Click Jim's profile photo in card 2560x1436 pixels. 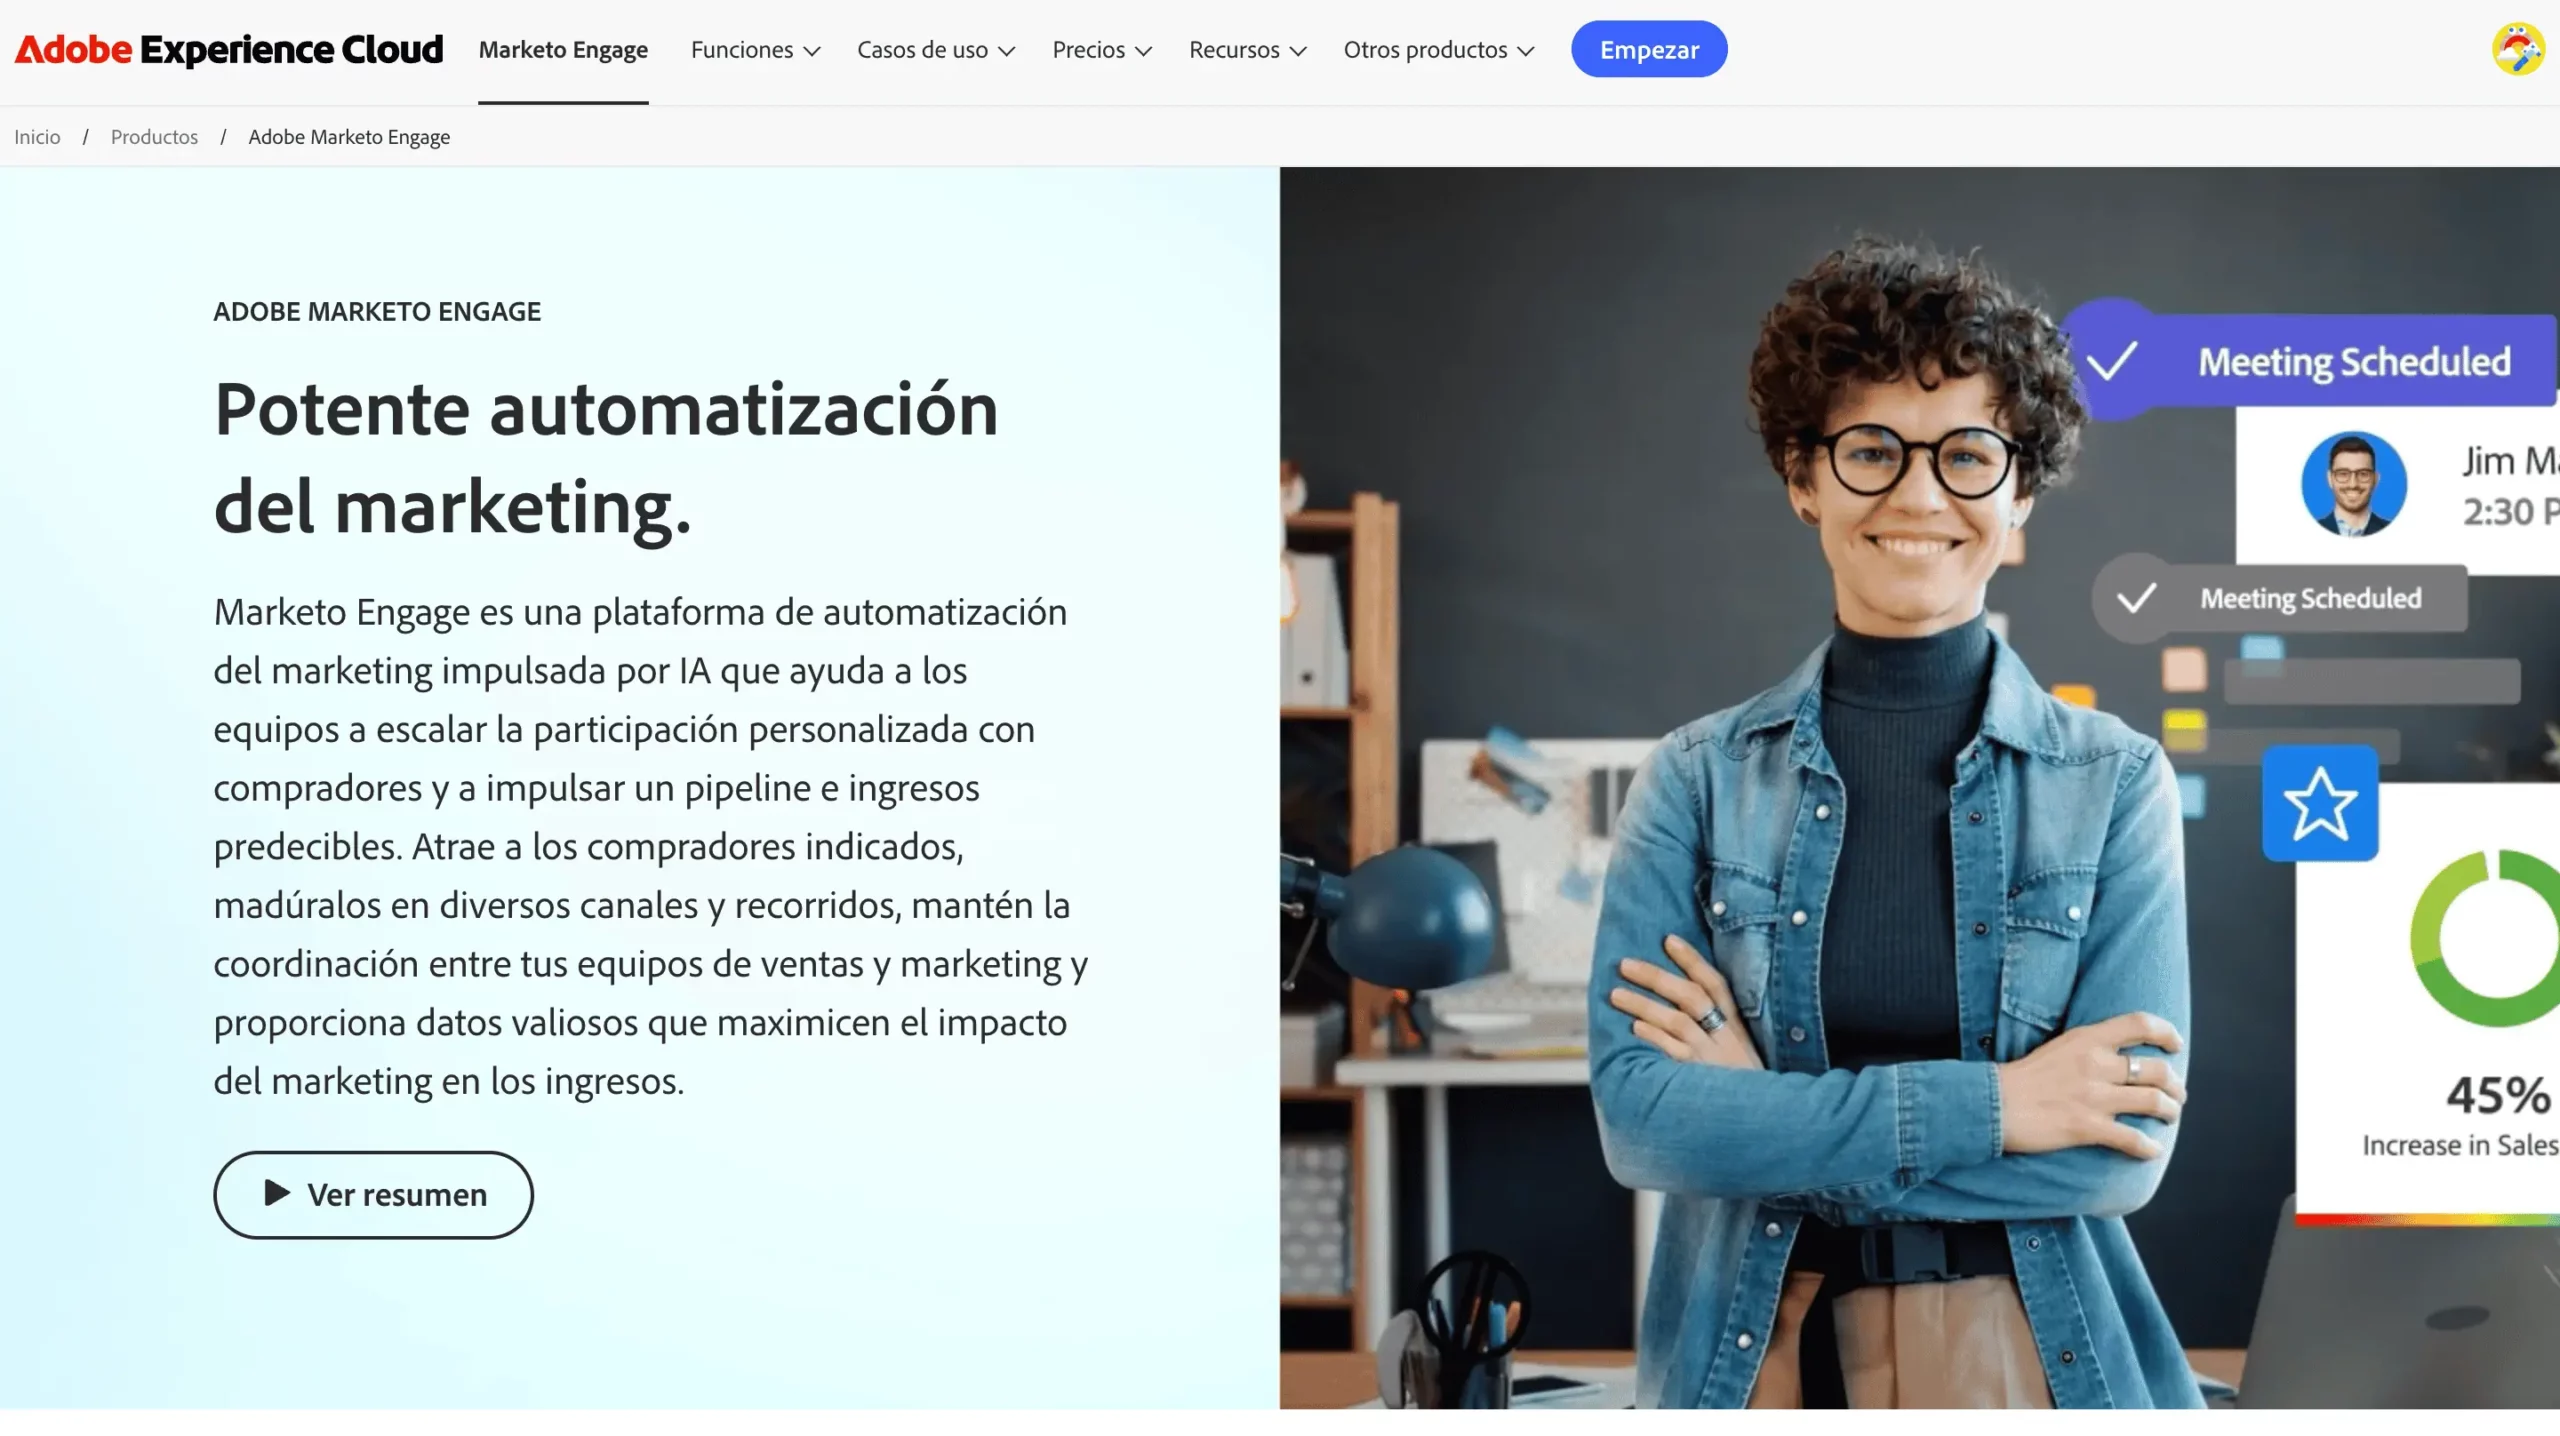coord(2353,484)
